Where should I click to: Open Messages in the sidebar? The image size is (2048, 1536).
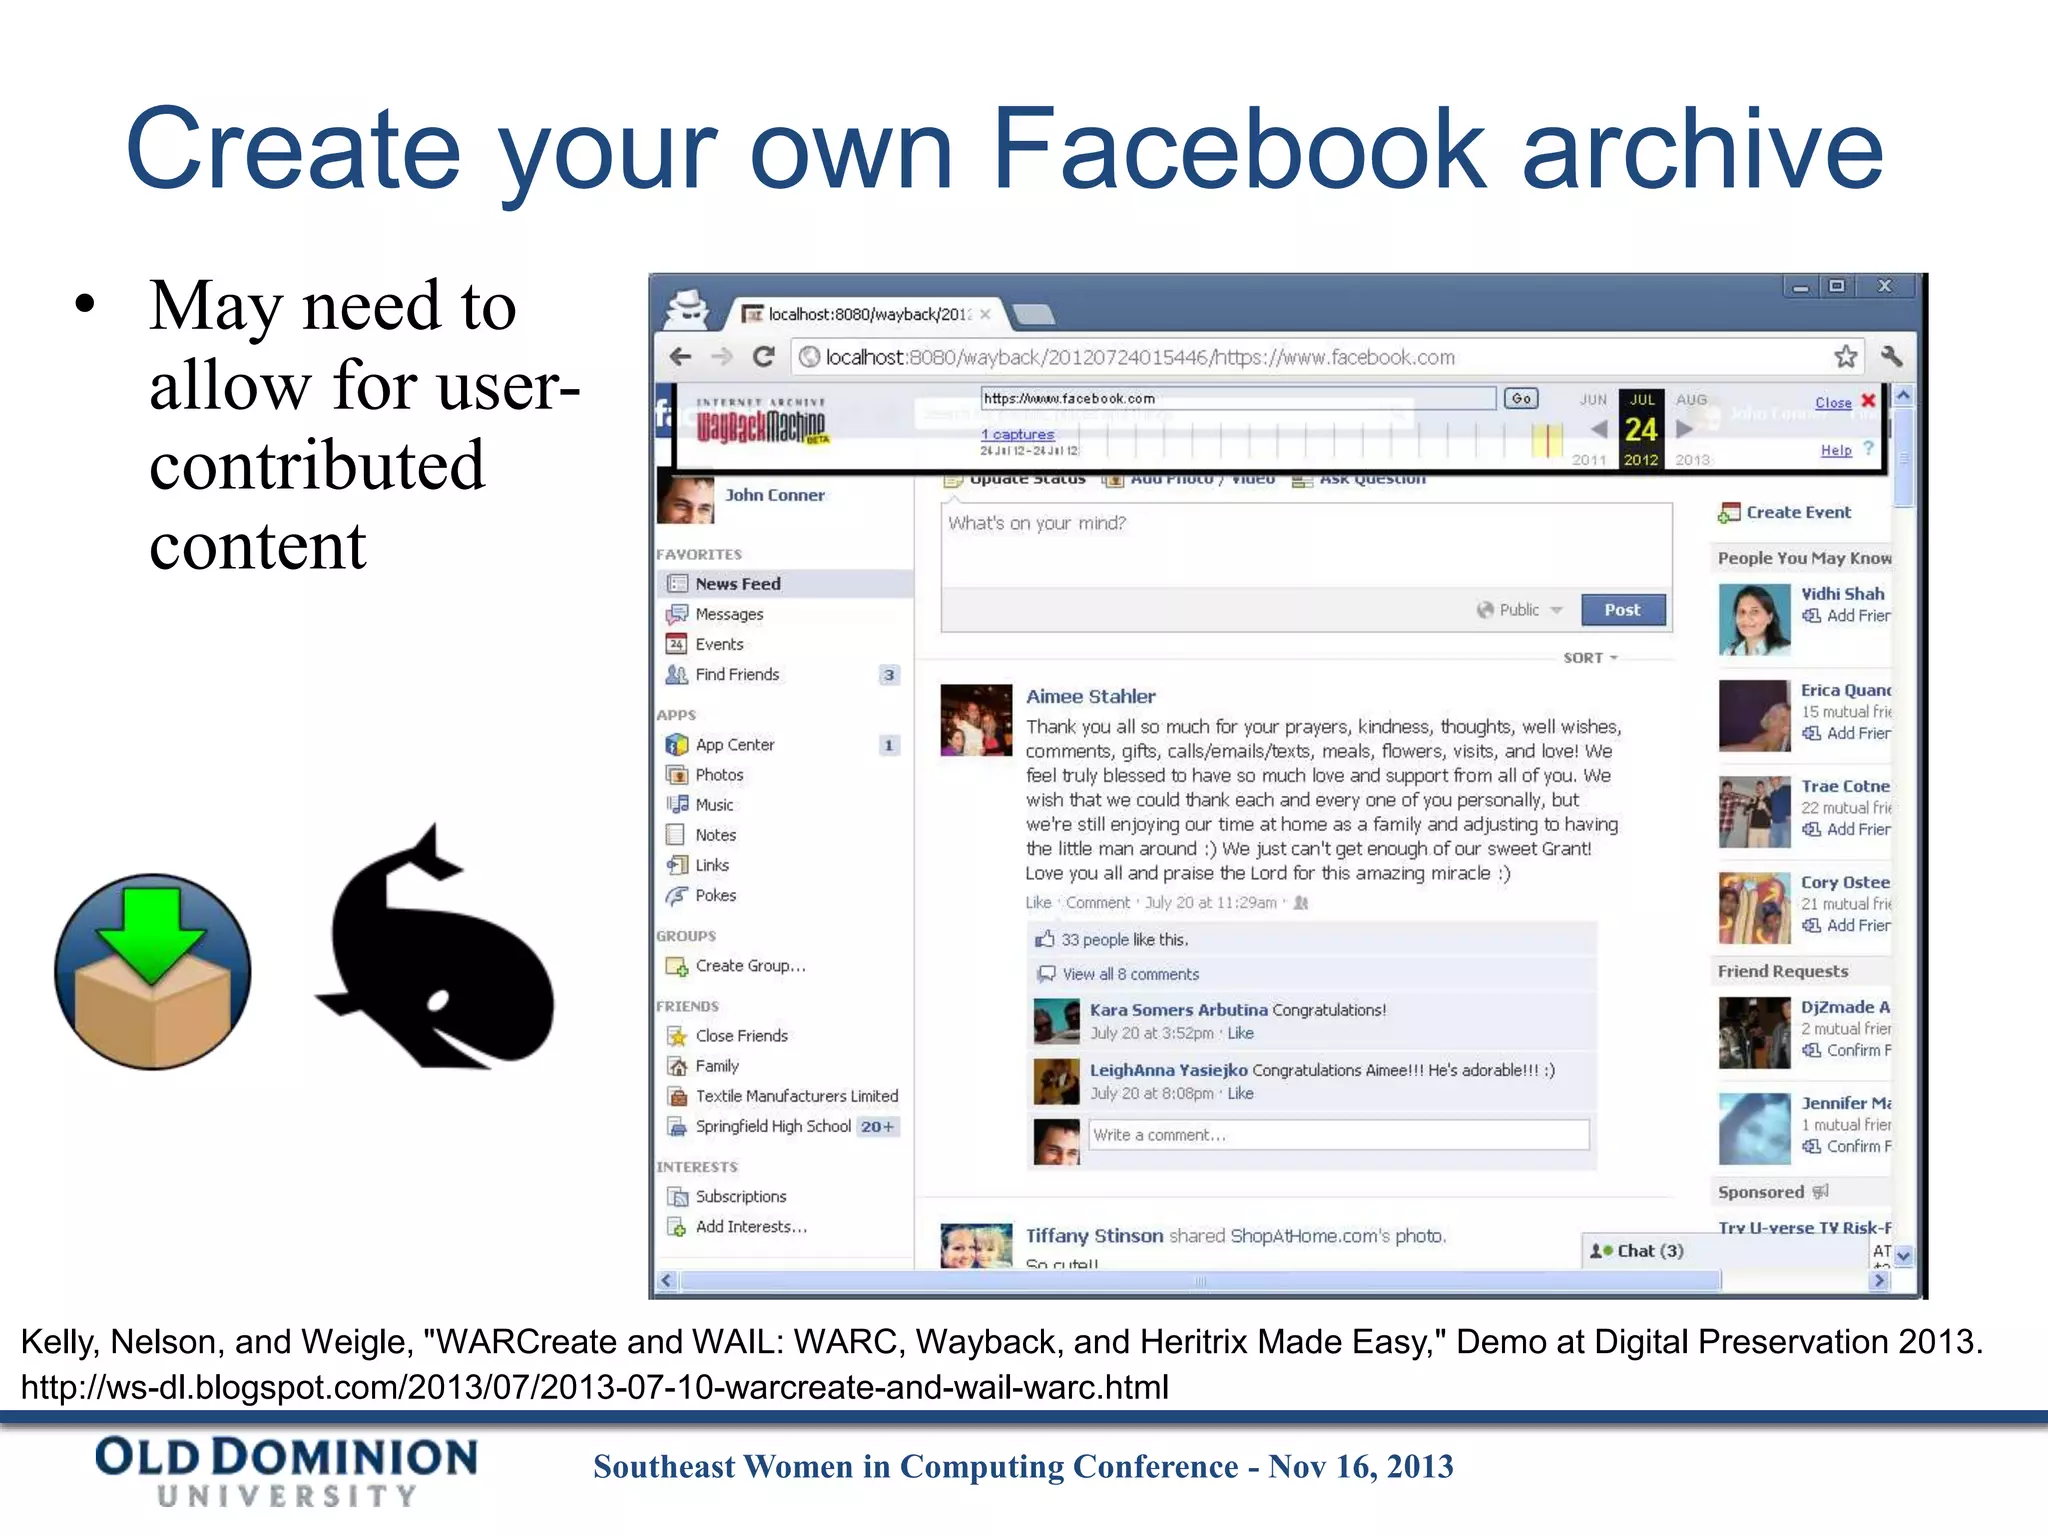pos(729,614)
